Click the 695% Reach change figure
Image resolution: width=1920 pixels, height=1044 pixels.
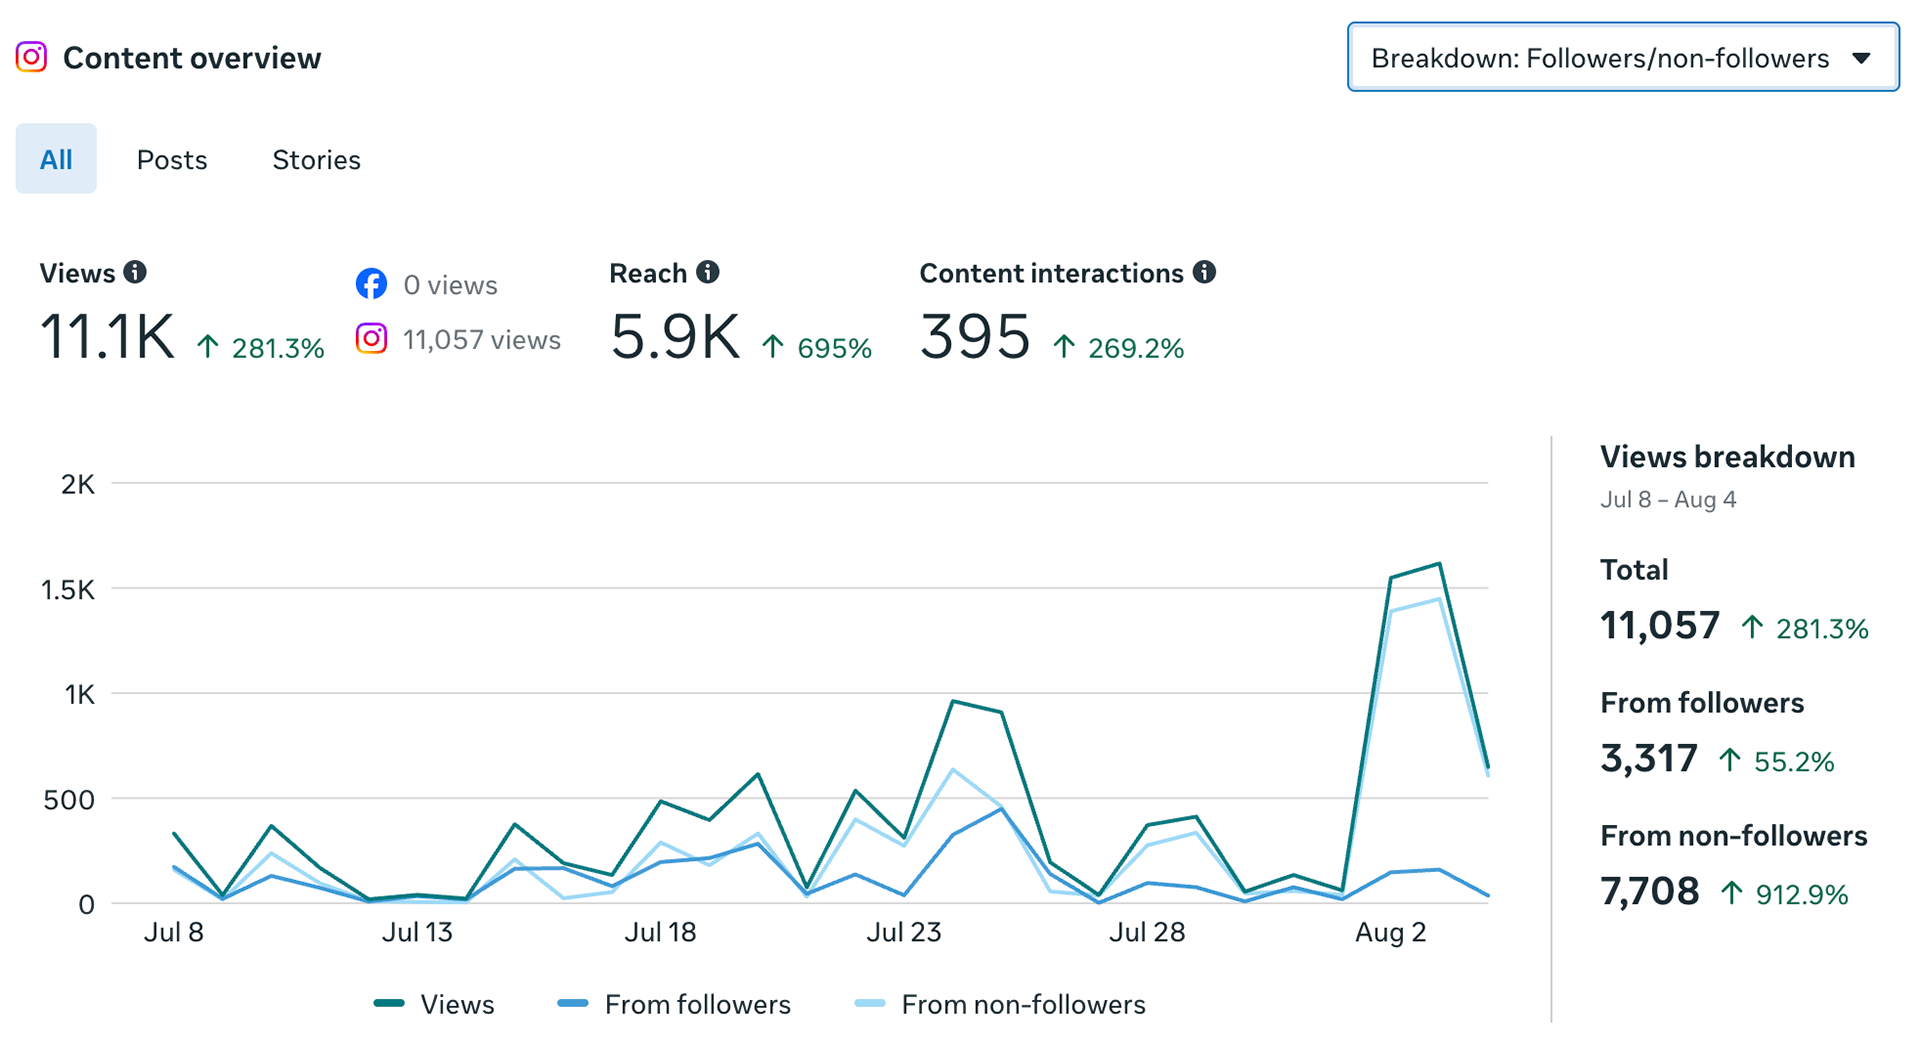click(x=835, y=348)
